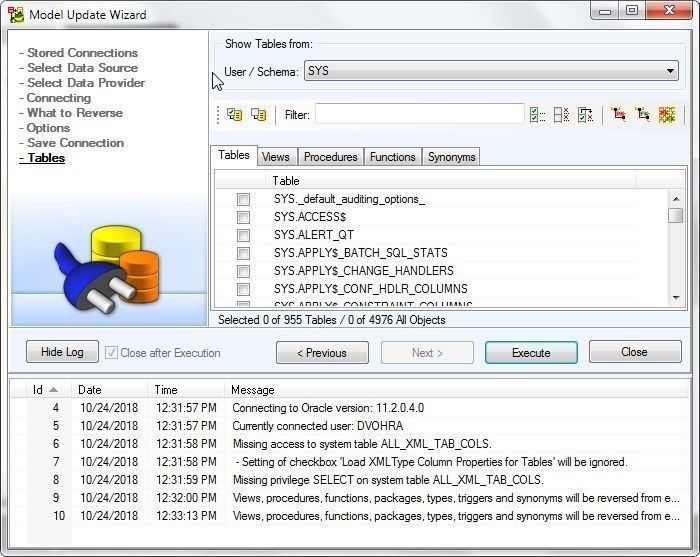Click the uncheck-all filtered items icon
700x557 pixels.
(x=561, y=115)
